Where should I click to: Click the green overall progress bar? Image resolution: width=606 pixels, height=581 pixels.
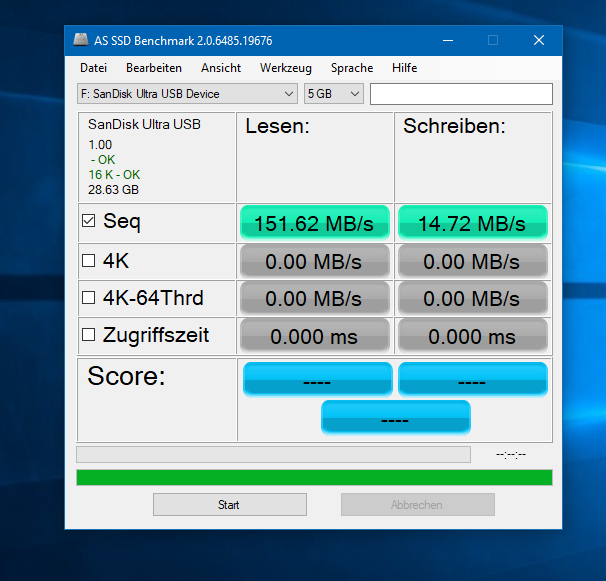tap(314, 477)
